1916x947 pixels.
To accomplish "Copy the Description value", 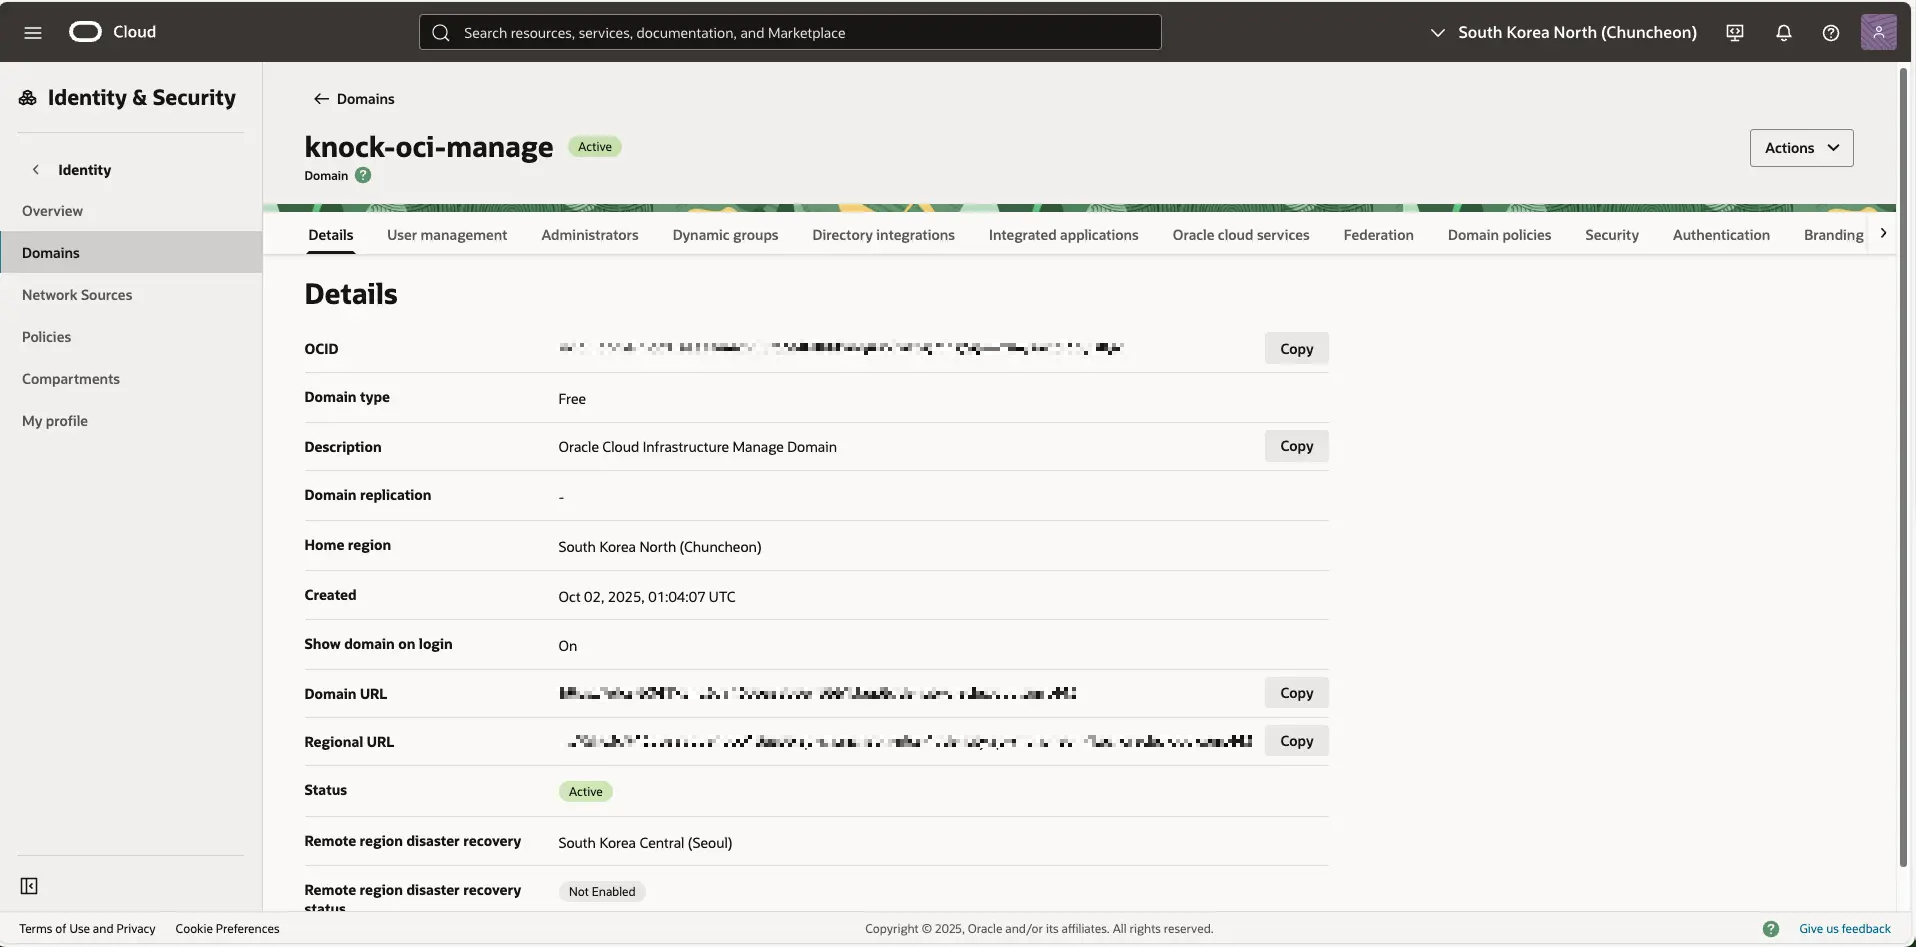I will 1296,446.
